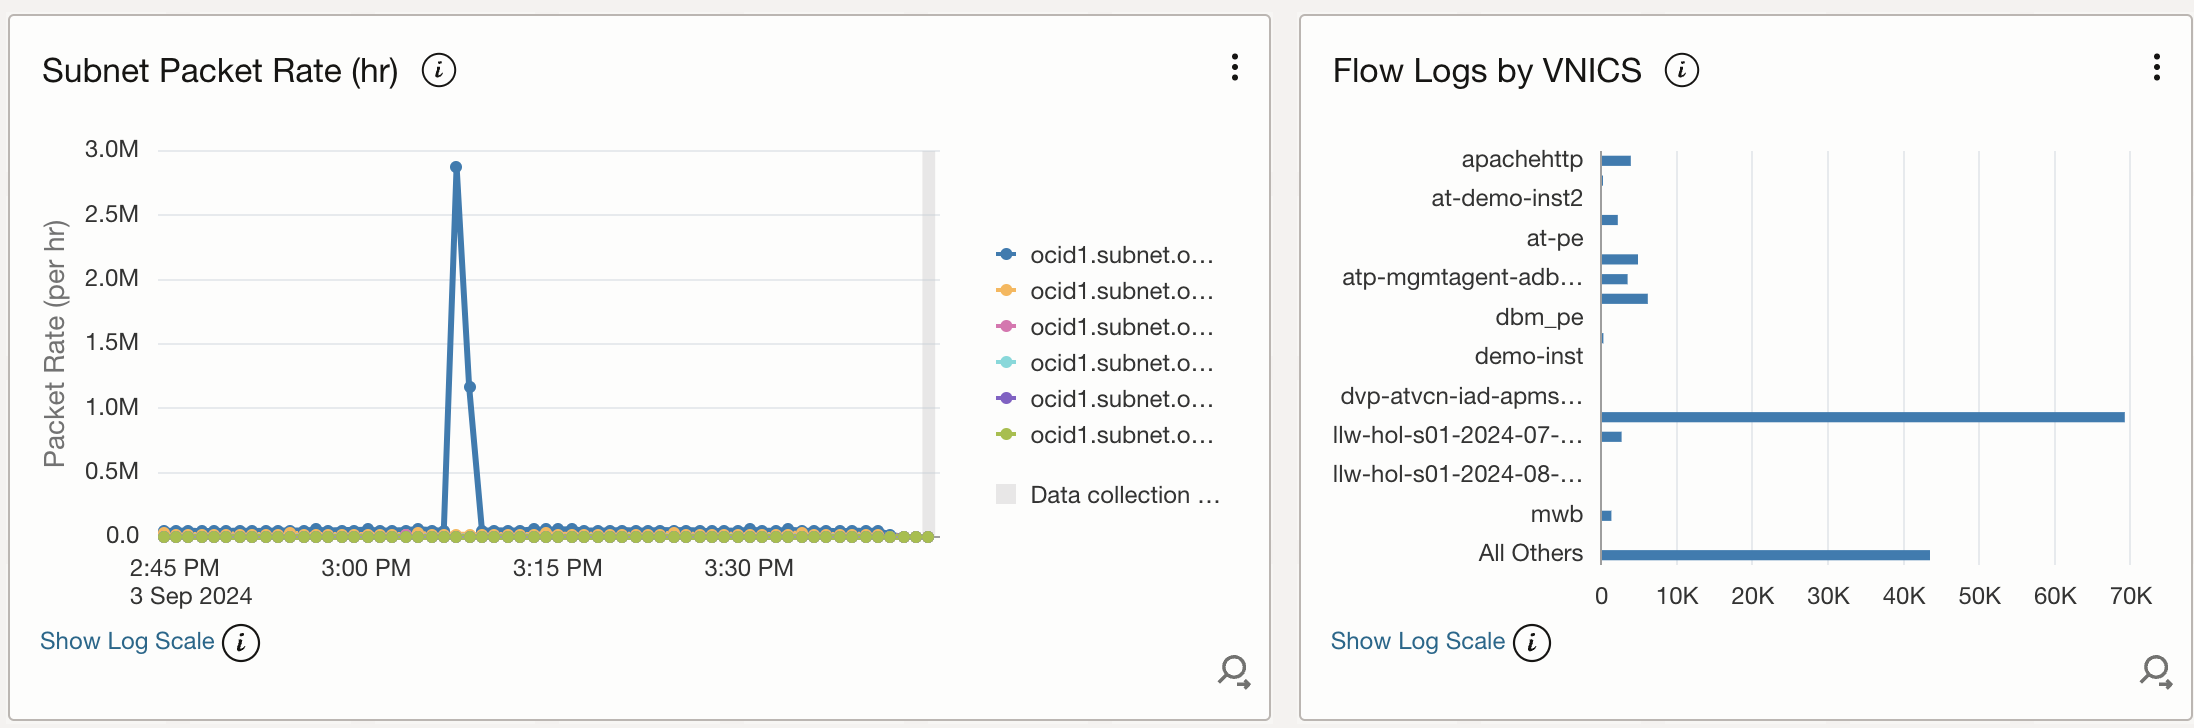Click magnifier drill-down icon in Subnet Packet Rate panel
Viewport: 2194px width, 728px height.
pyautogui.click(x=1234, y=671)
